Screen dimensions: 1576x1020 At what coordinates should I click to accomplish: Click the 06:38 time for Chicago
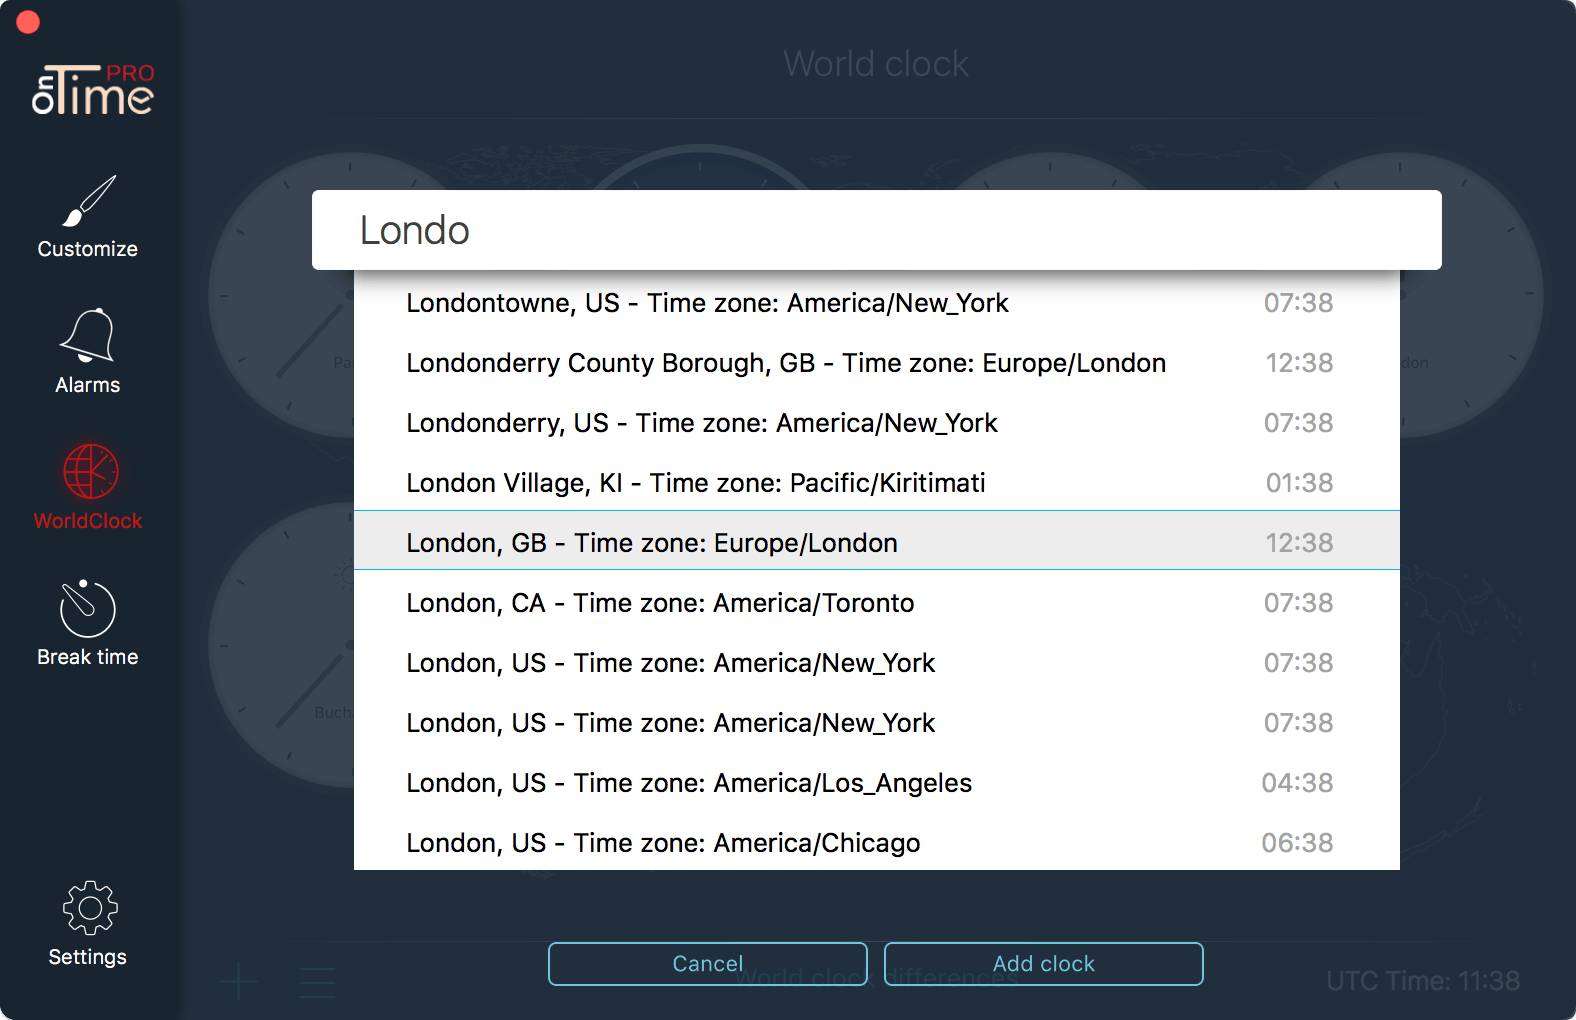[x=1297, y=843]
